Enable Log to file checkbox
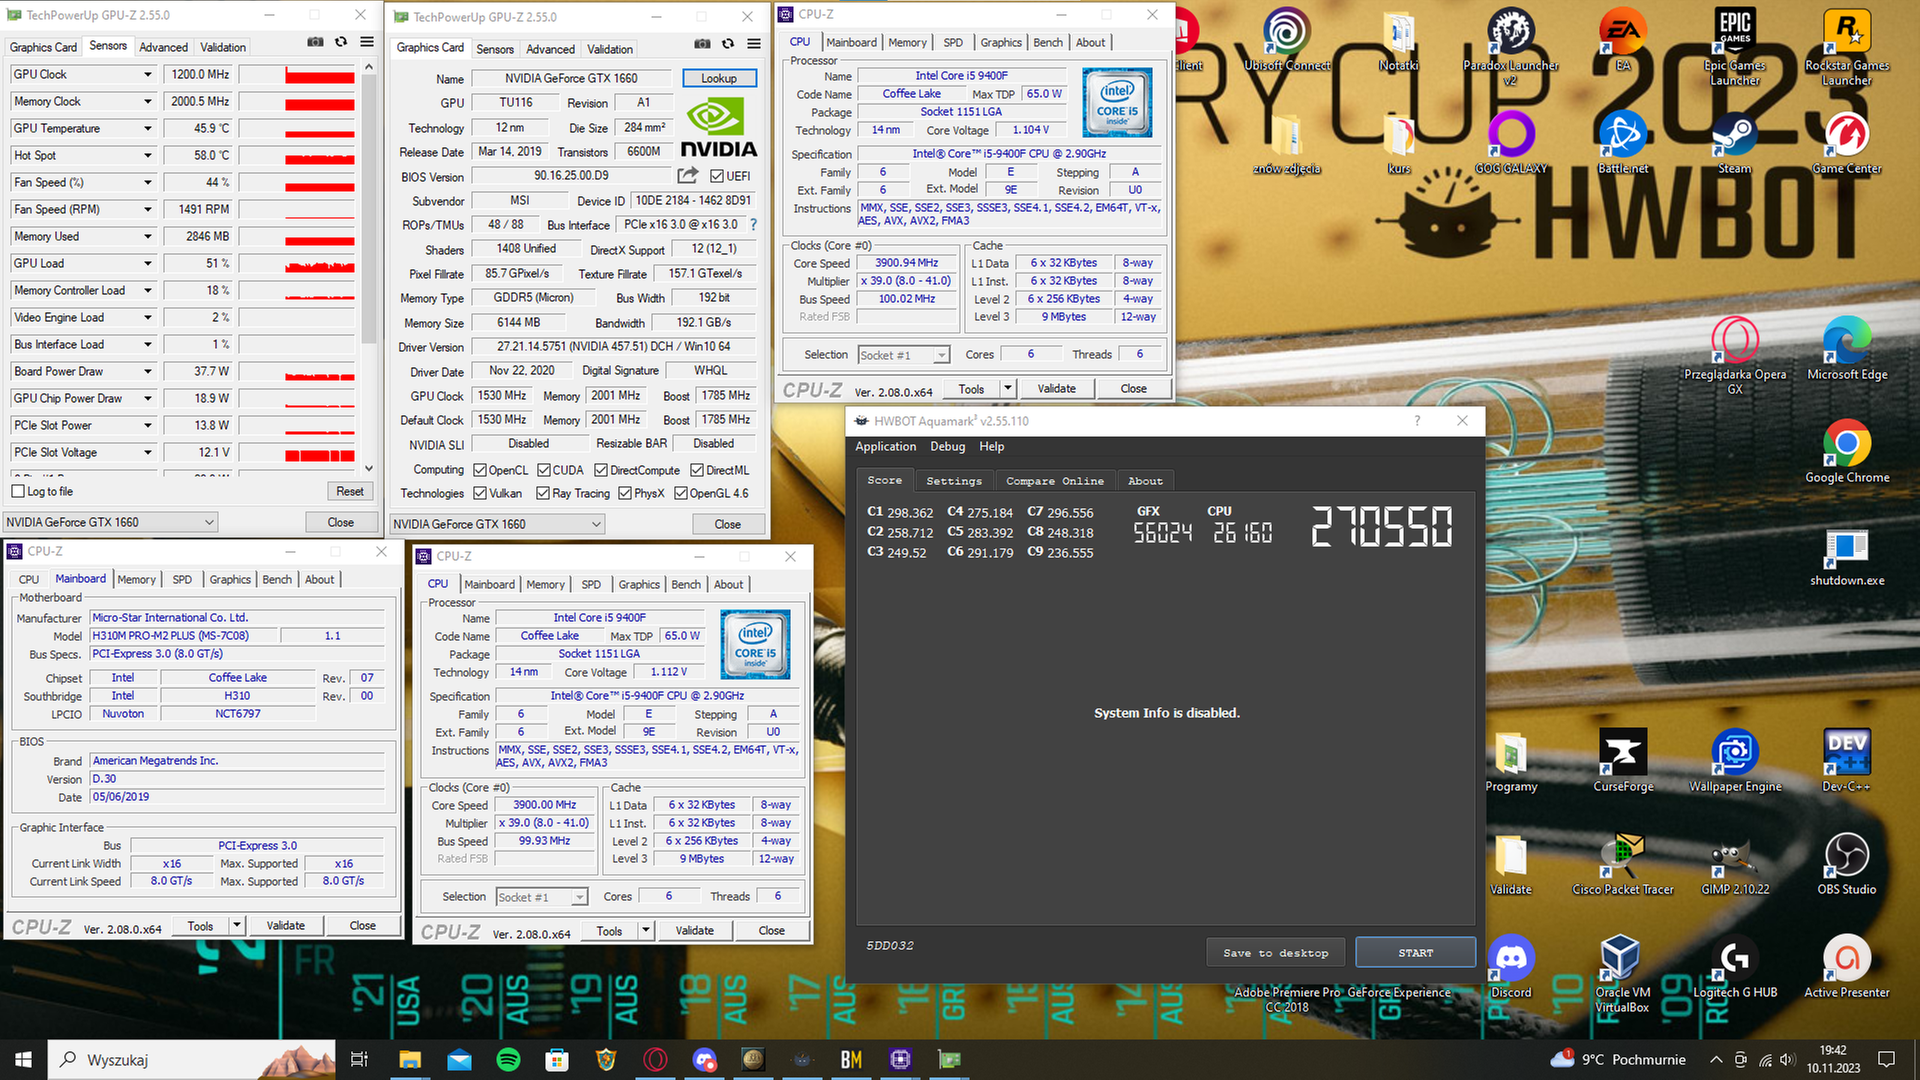1920x1080 pixels. [18, 491]
